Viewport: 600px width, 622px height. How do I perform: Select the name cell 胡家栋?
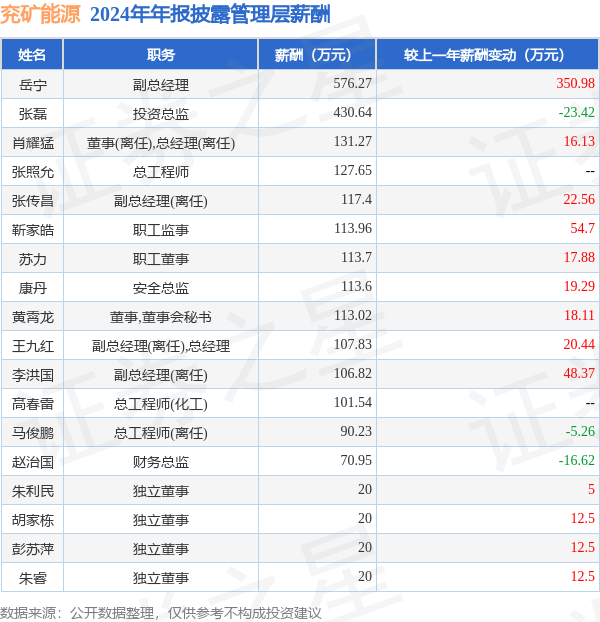click(x=33, y=520)
